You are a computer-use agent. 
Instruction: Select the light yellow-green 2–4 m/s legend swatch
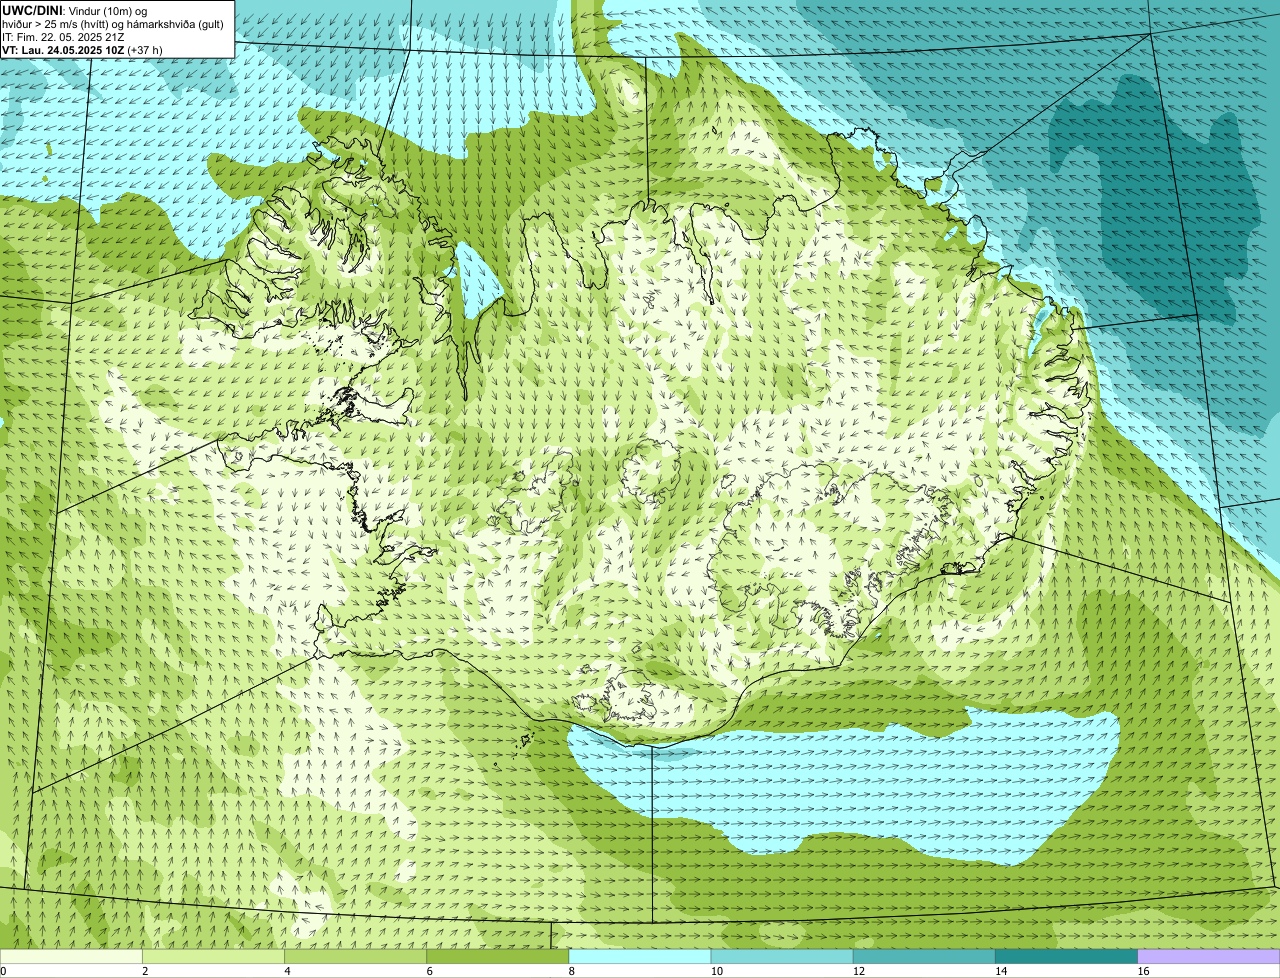tap(213, 956)
